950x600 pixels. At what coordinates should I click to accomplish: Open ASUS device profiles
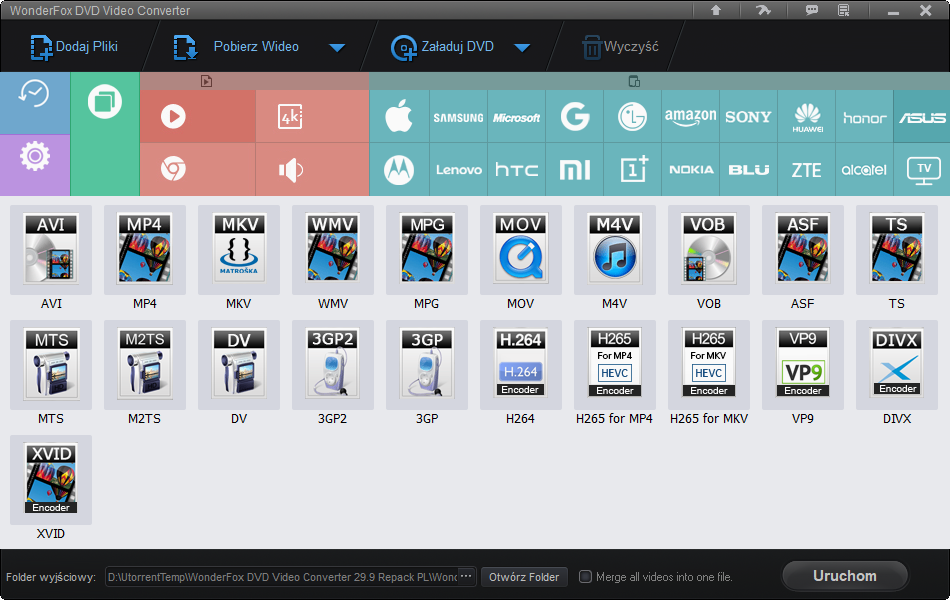click(922, 116)
